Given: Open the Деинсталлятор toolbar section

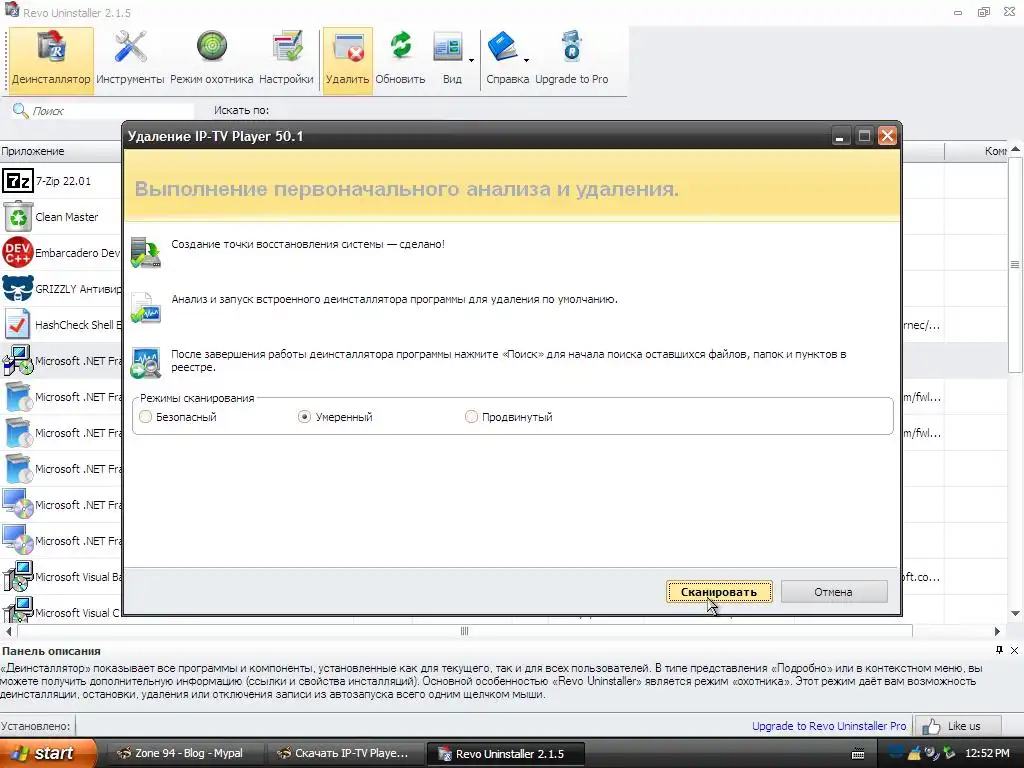Looking at the screenshot, I should pyautogui.click(x=51, y=60).
